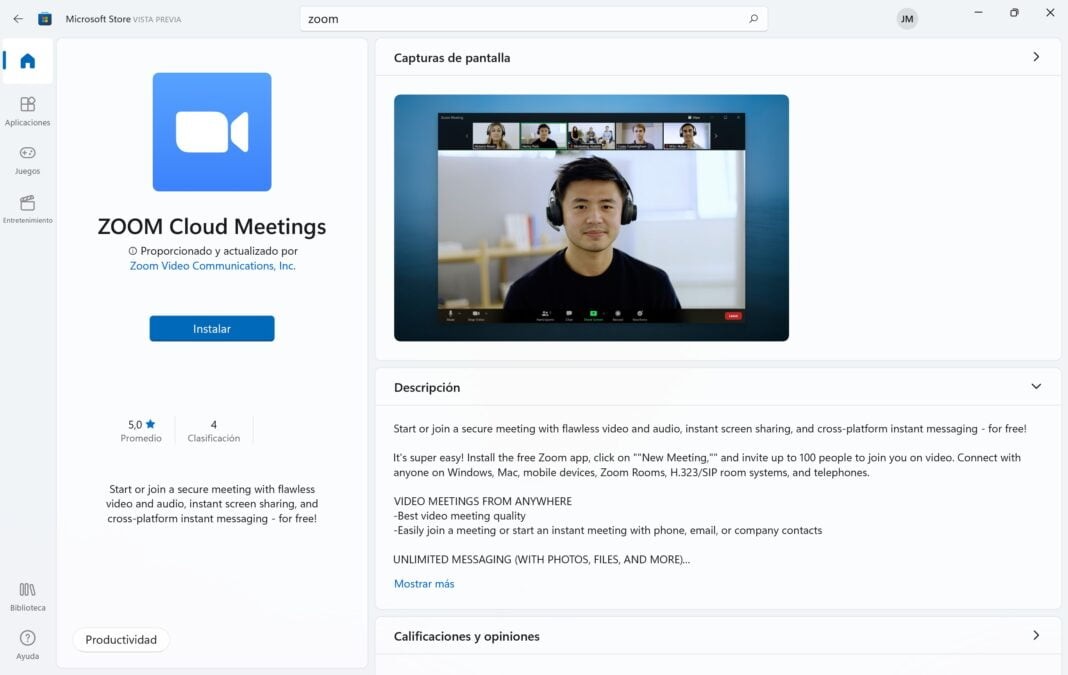1068x675 pixels.
Task: Click Mostrar más to expand description
Action: click(x=424, y=584)
